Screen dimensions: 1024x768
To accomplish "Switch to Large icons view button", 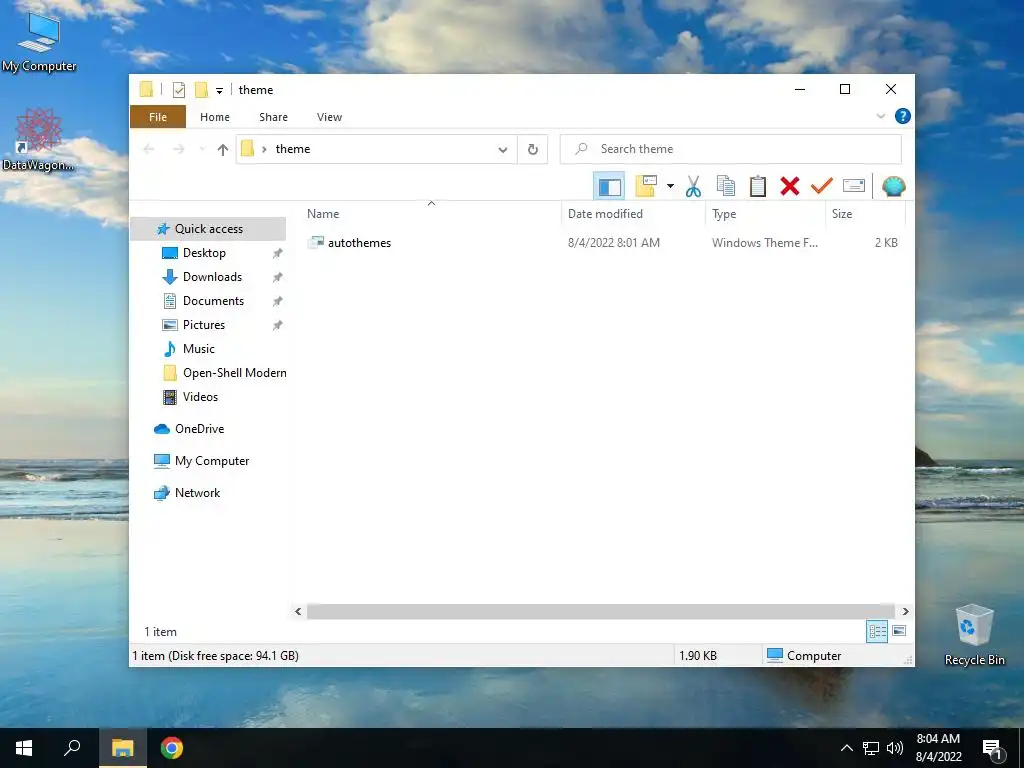I will pos(899,631).
